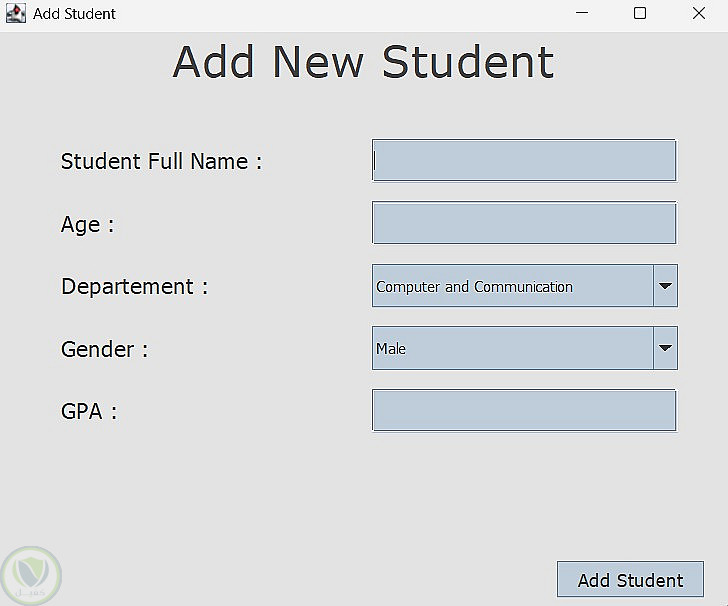The height and width of the screenshot is (606, 728).
Task: Click 'Computer and Communication' combo box text
Action: (474, 287)
